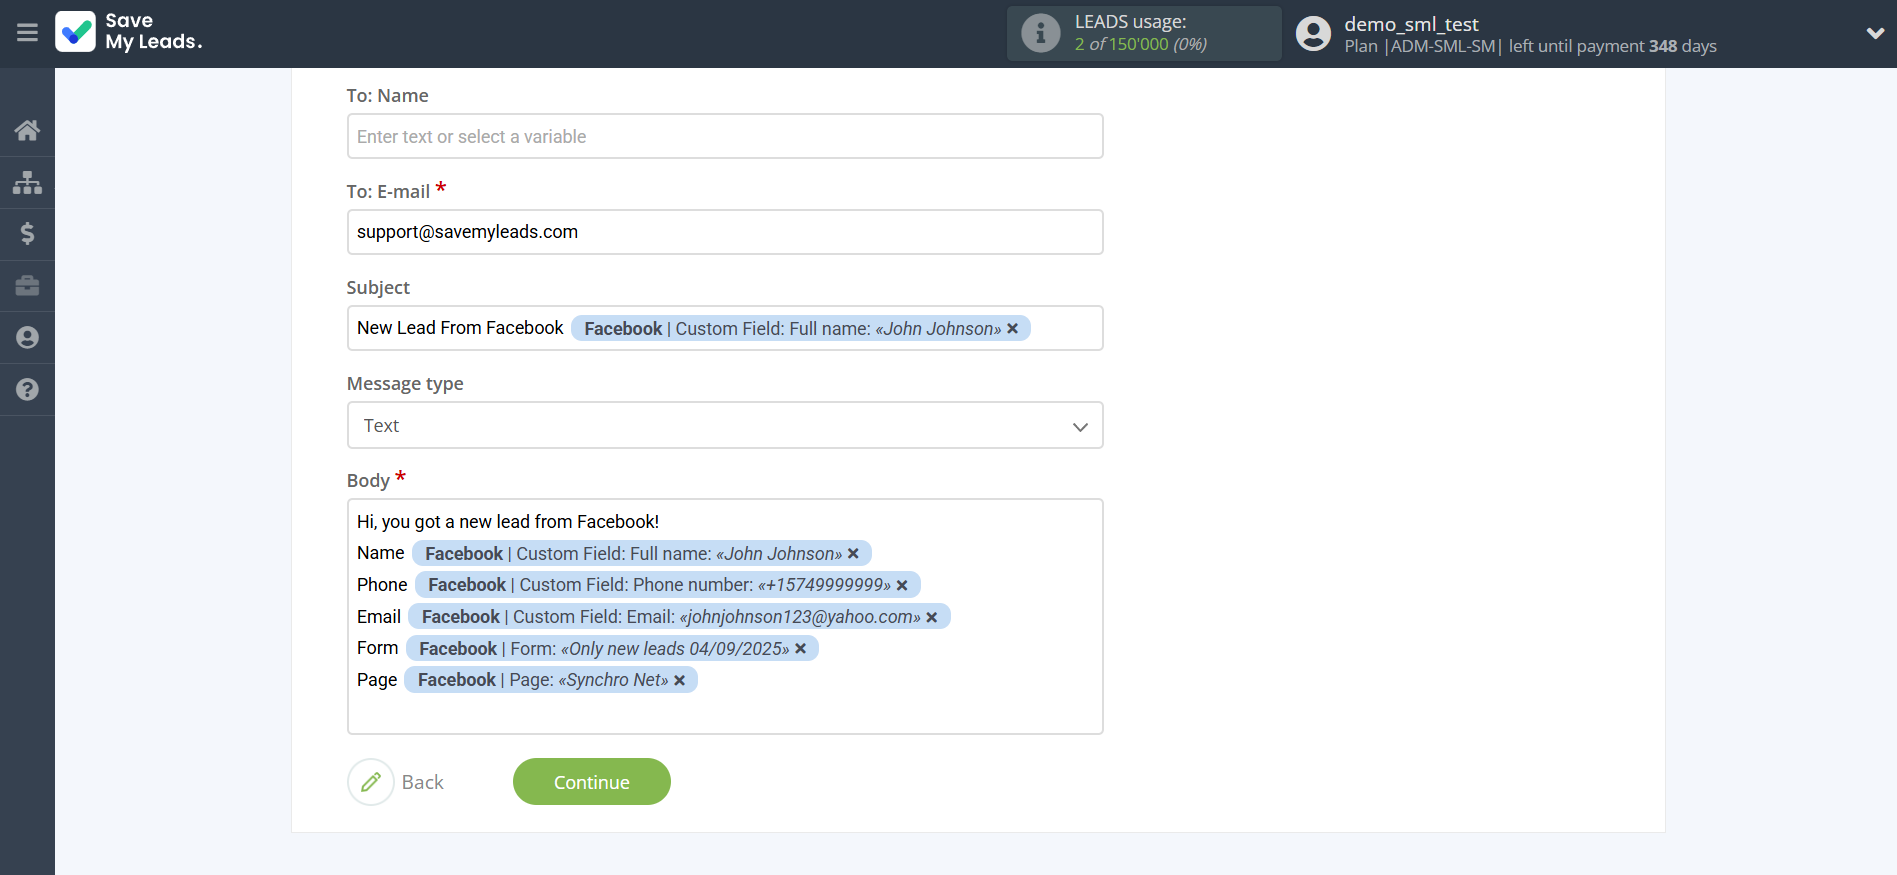Open connections sitemap icon in sidebar
This screenshot has width=1897, height=875.
(x=27, y=182)
